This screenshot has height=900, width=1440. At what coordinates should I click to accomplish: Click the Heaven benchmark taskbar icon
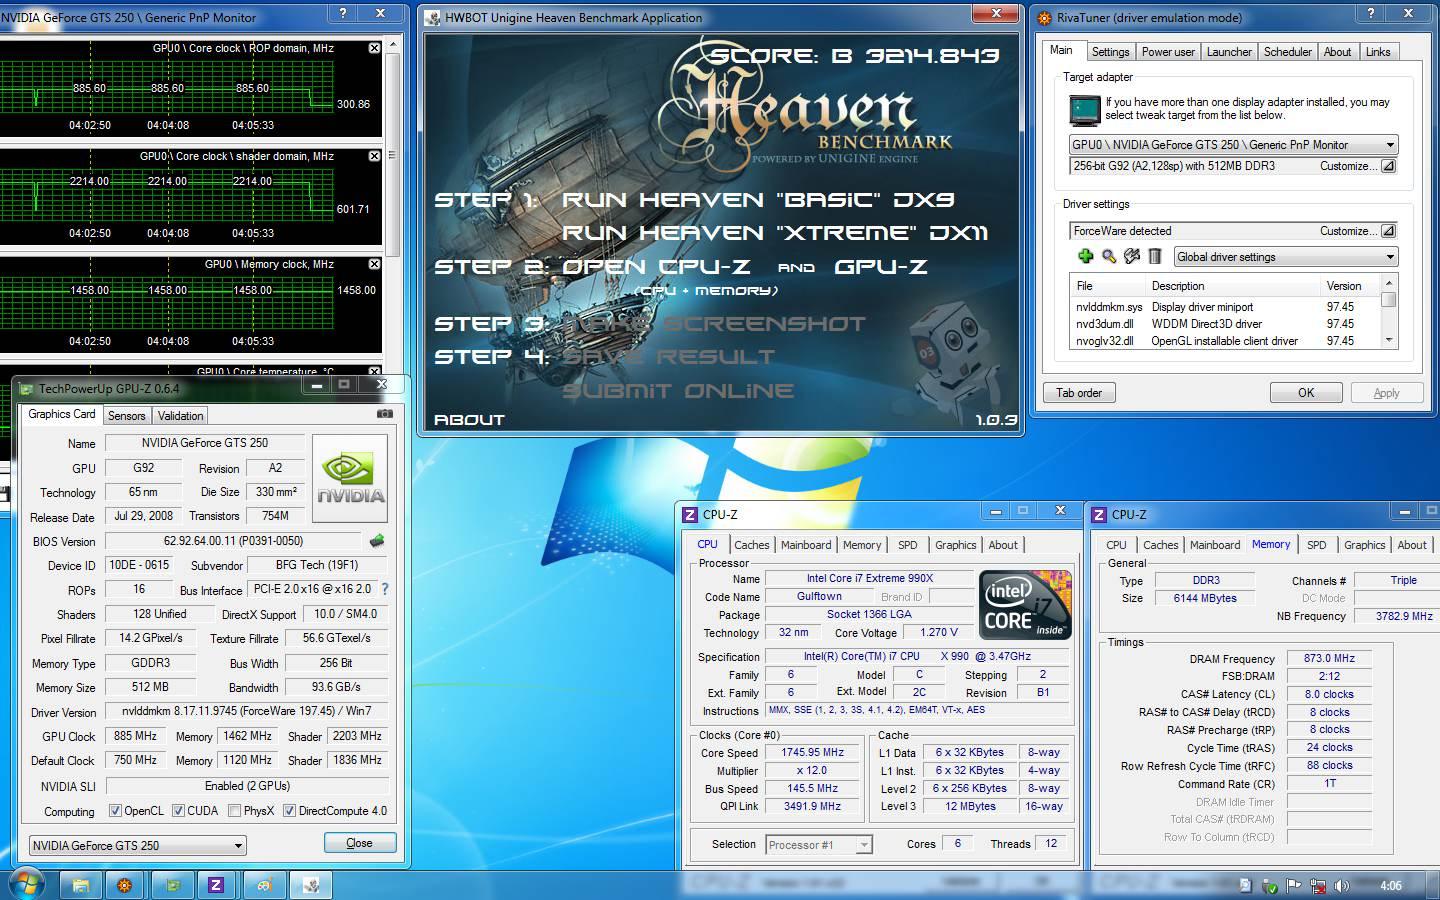(x=310, y=885)
